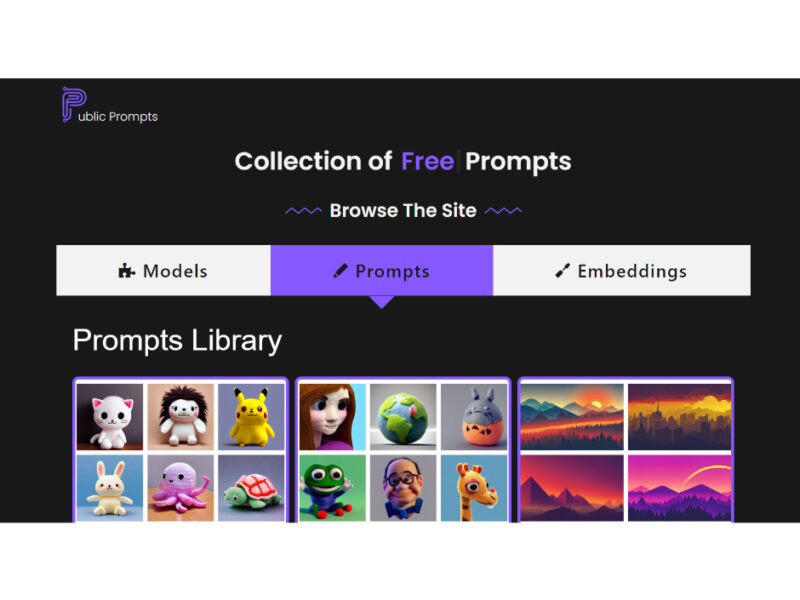Open the Embeddings tab
Viewport: 800px width, 600px height.
(621, 270)
